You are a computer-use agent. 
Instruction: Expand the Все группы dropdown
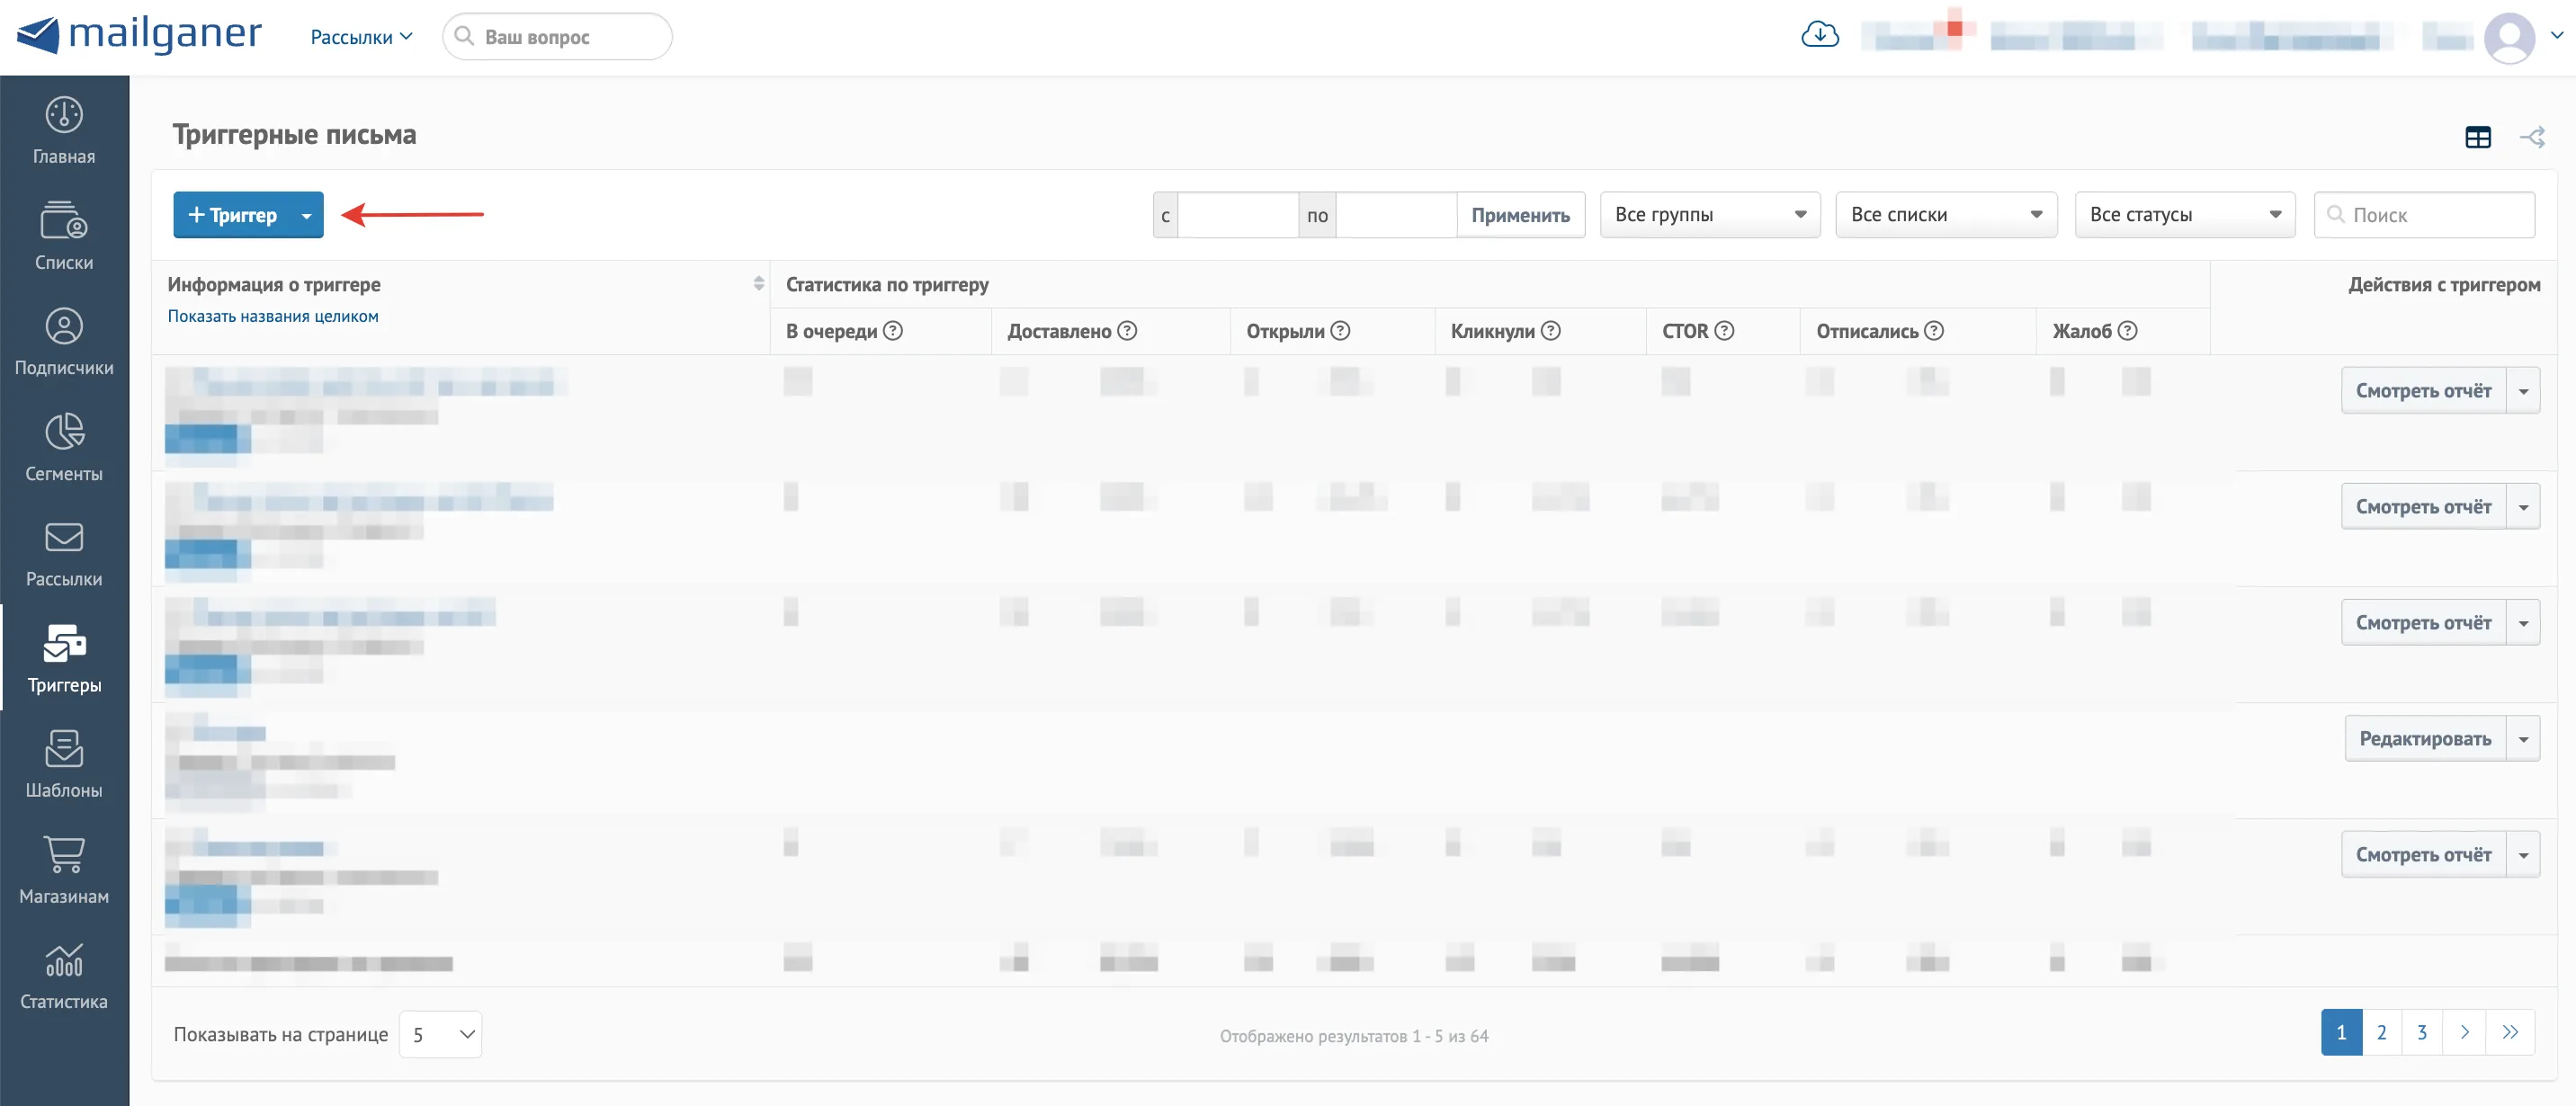tap(1710, 215)
